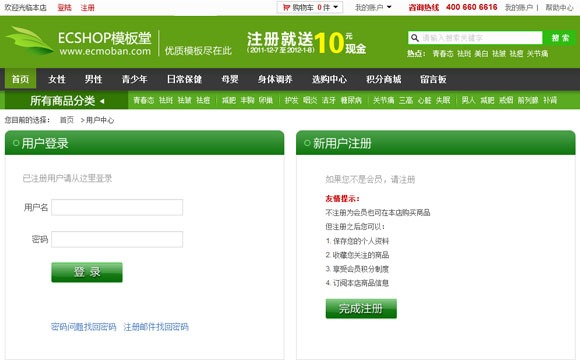
Task: Select 洁牙 in the green category bar
Action: 328,100
